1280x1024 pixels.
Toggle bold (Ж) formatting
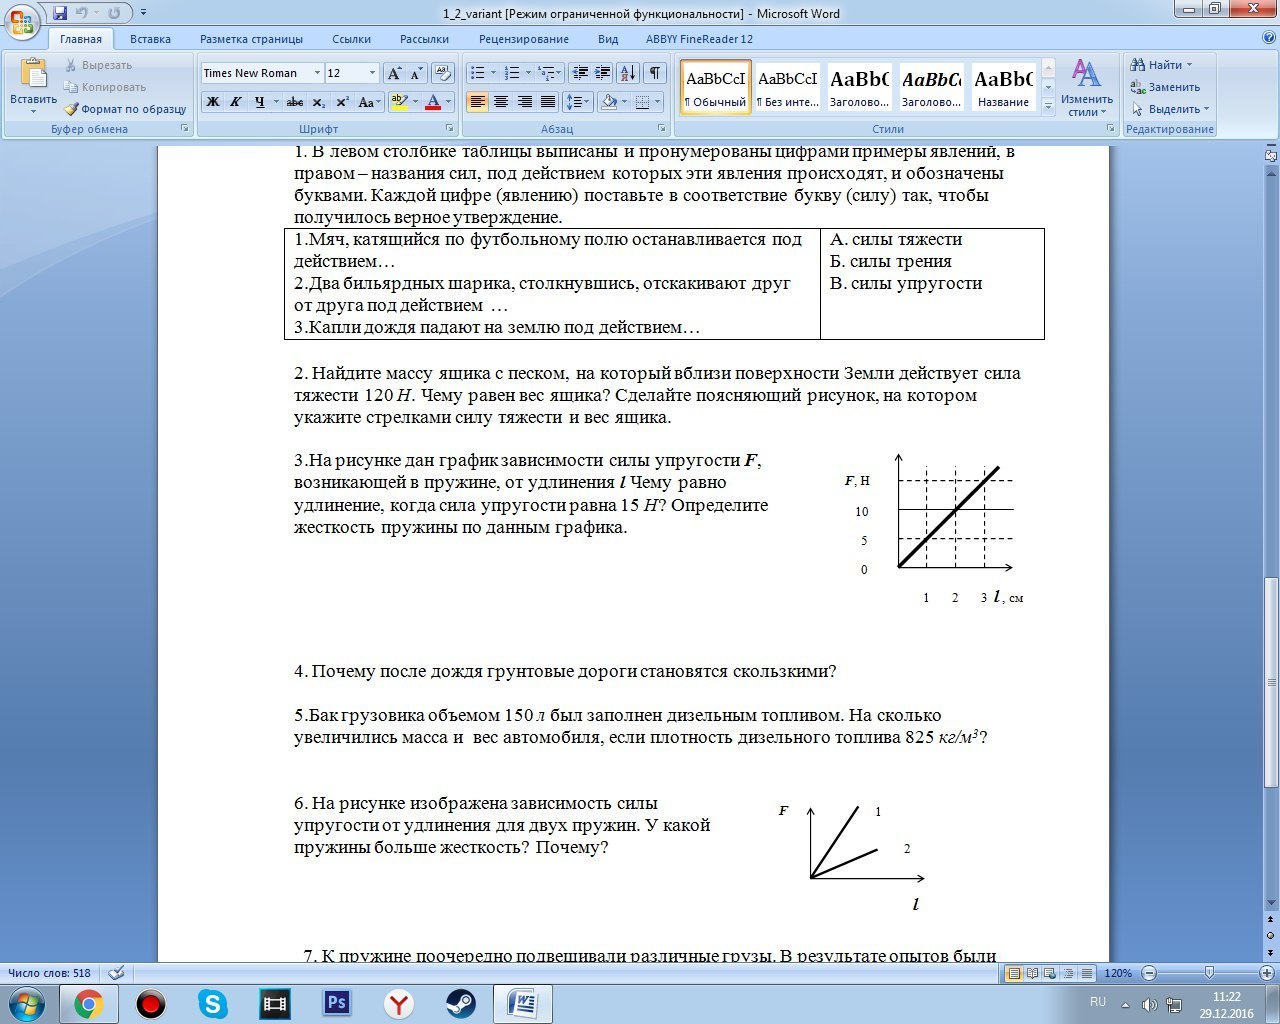coord(212,102)
